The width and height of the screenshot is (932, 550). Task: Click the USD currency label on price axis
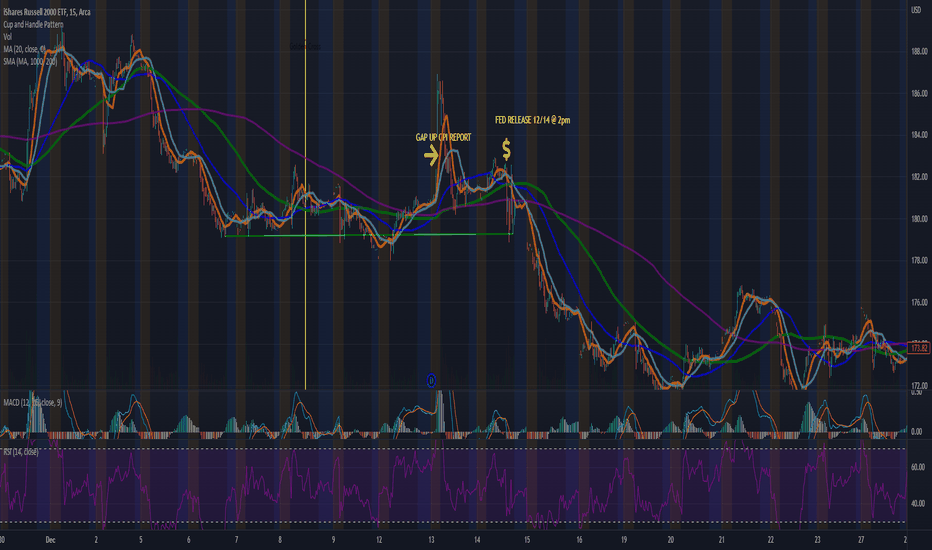pos(917,10)
